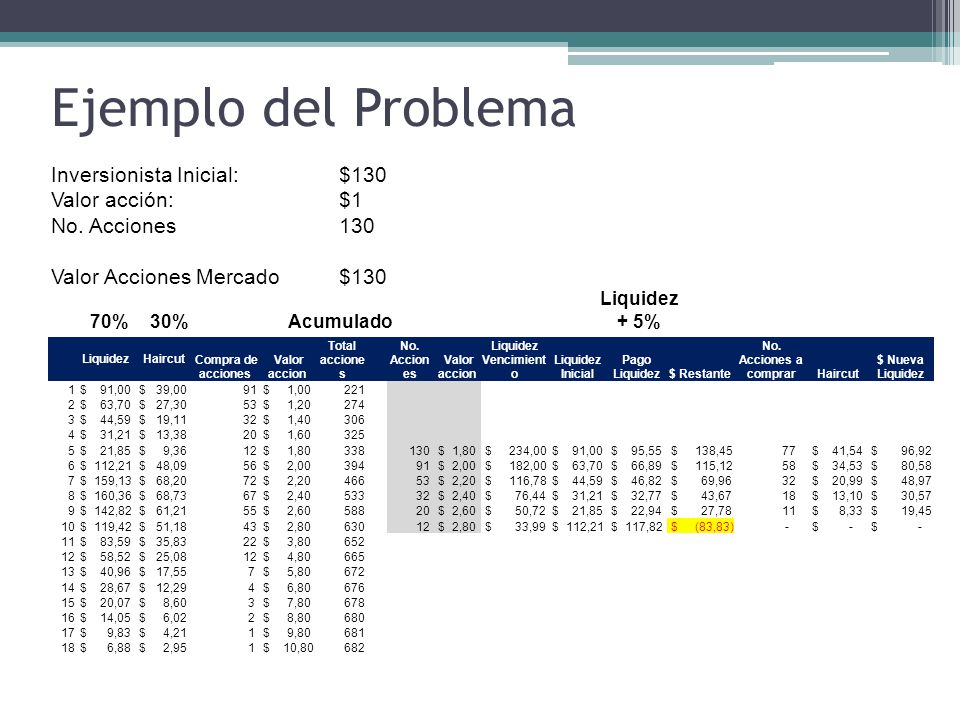Image resolution: width=960 pixels, height=720 pixels.
Task: Select the valor accion cell "10,80"
Action: coord(298,648)
